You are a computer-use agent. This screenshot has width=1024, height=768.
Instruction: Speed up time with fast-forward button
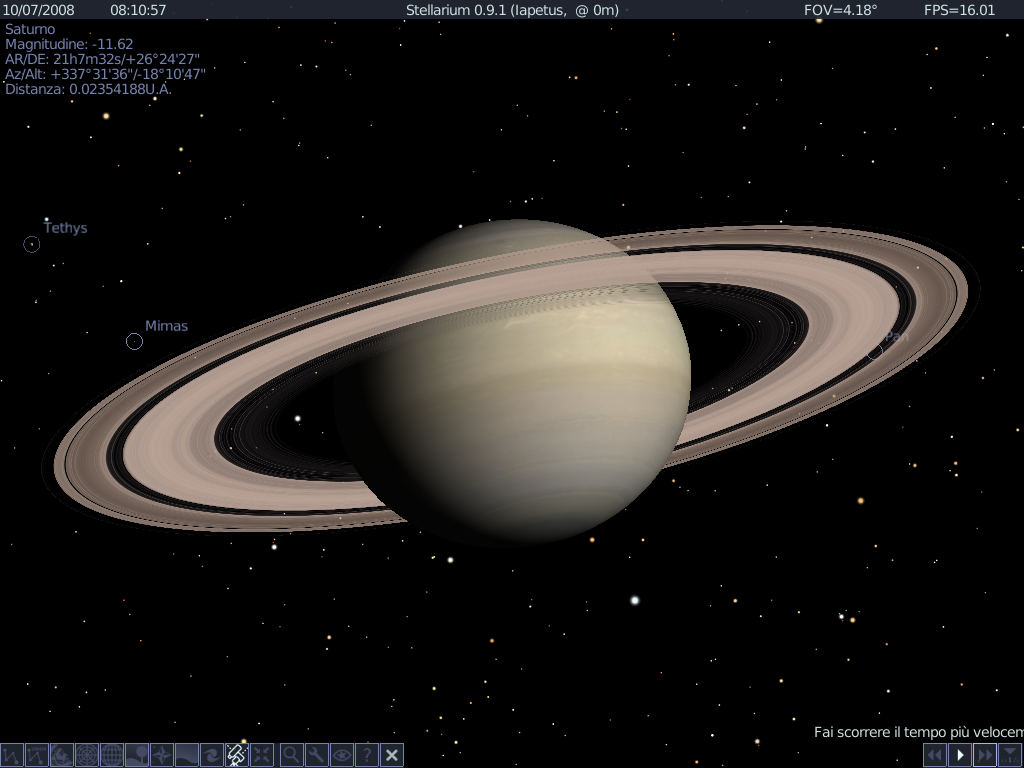[x=985, y=755]
